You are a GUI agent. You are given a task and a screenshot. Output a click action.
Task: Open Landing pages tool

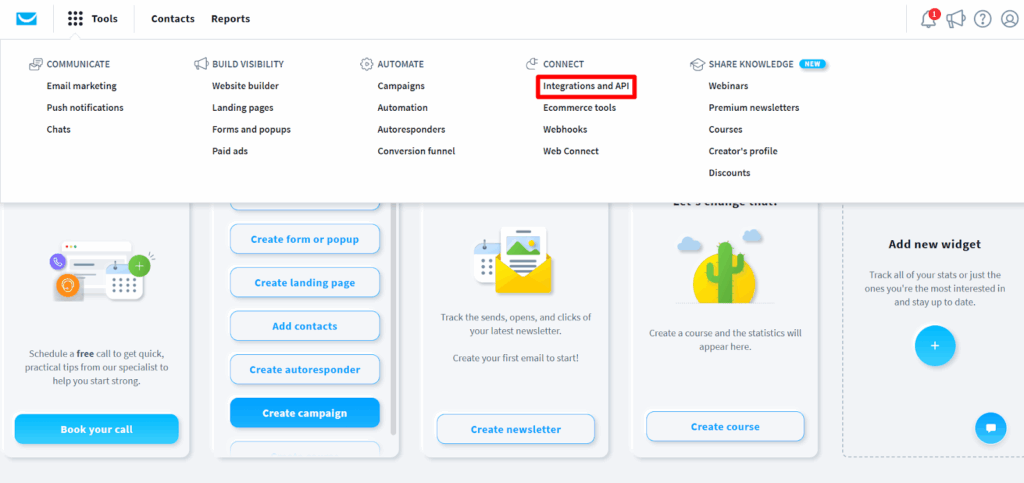(243, 108)
